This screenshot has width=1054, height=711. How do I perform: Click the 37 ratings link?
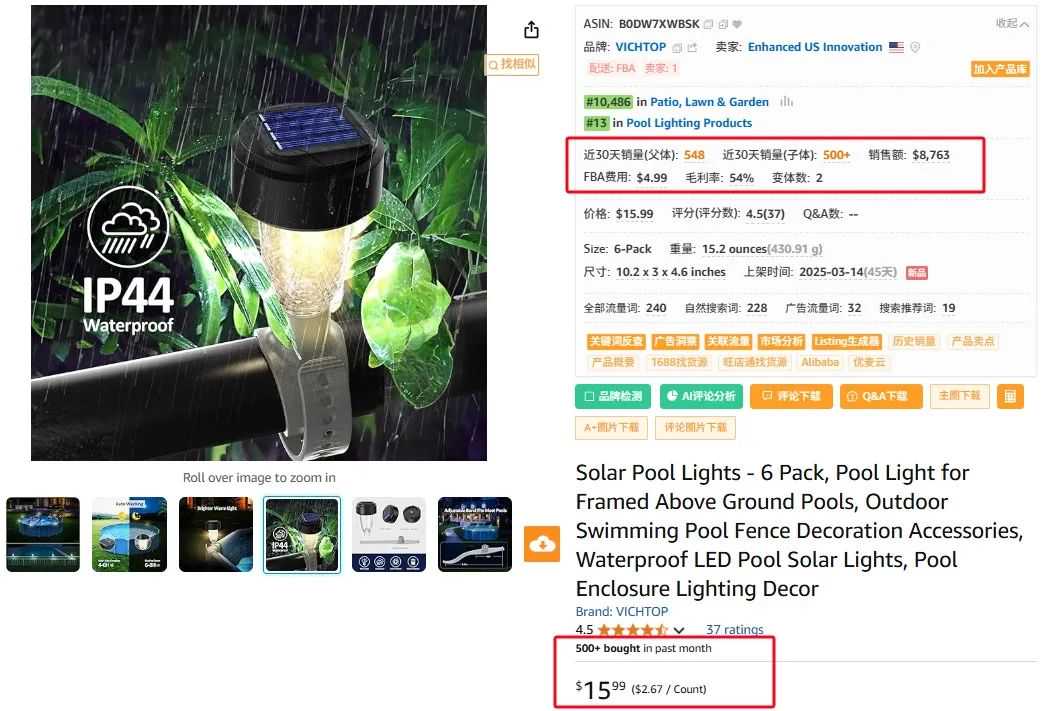point(734,630)
